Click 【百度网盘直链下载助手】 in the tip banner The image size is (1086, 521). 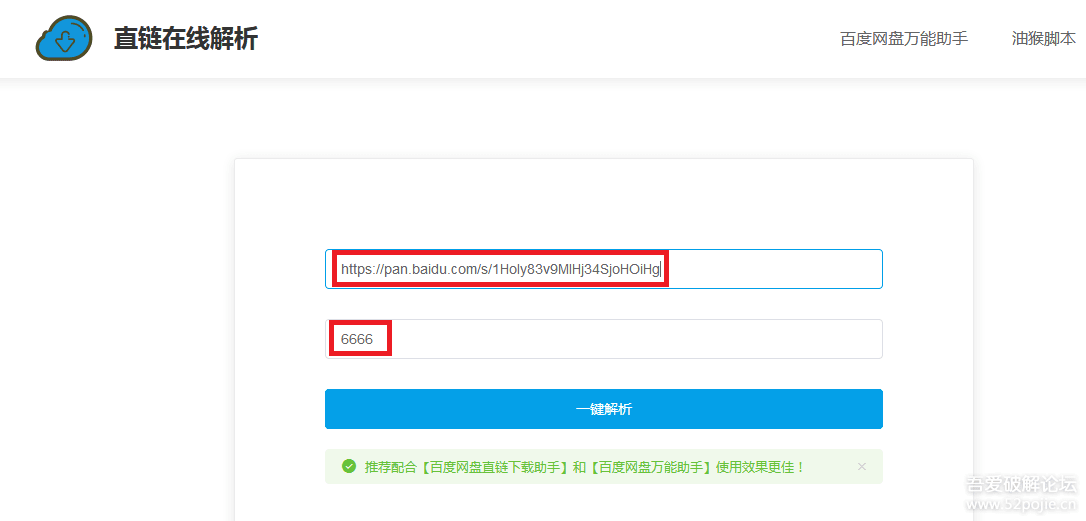(493, 467)
